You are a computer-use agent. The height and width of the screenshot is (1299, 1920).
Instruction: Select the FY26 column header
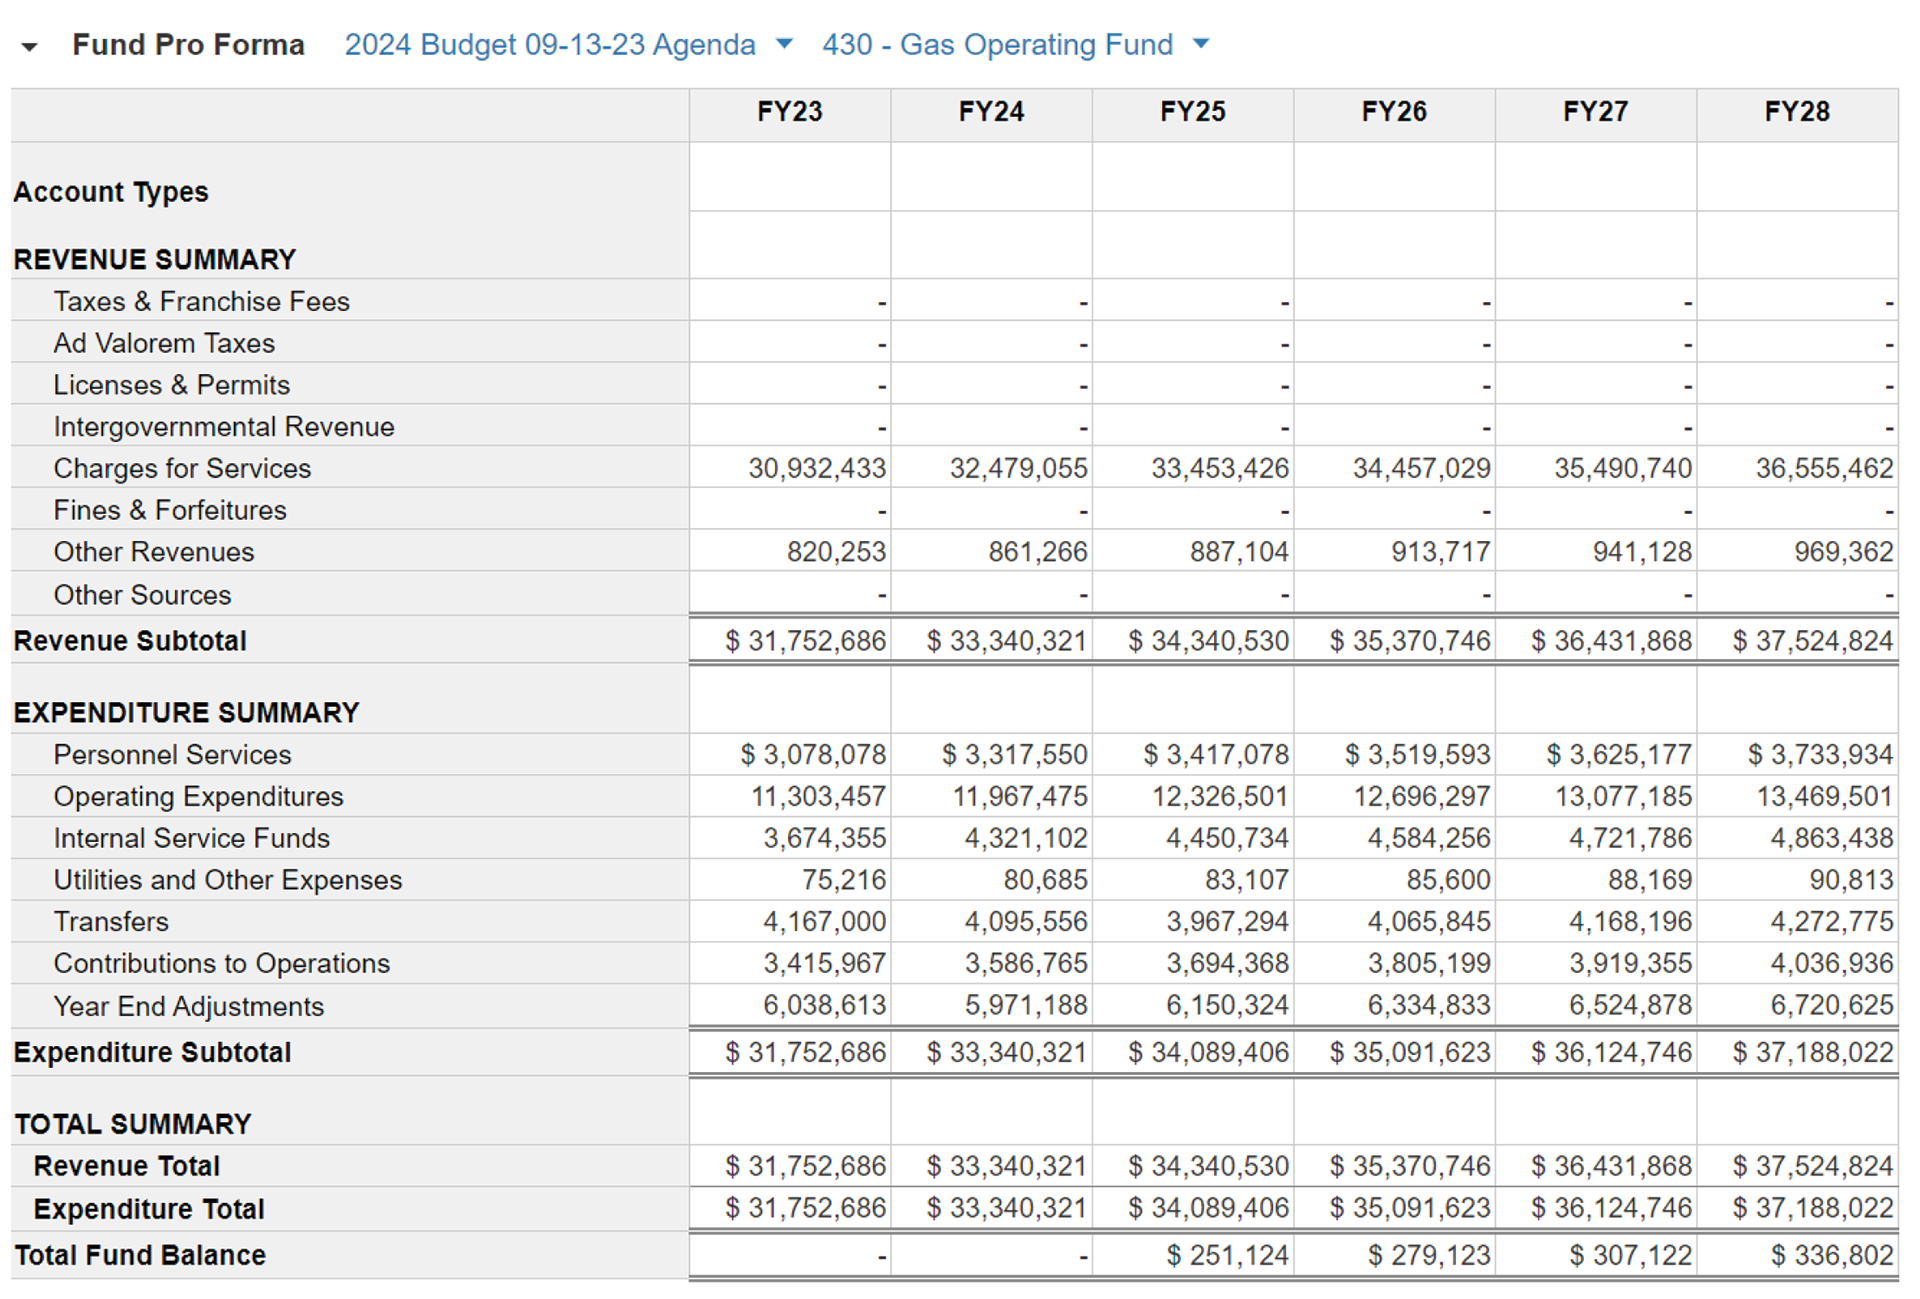[x=1394, y=112]
